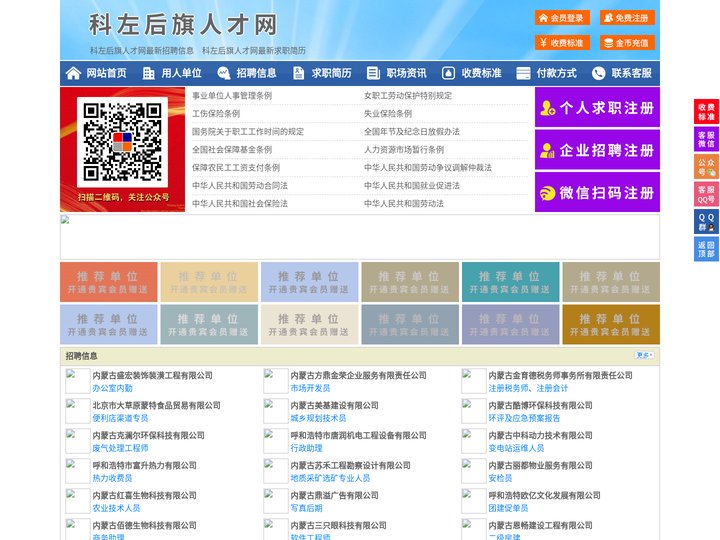Open the 安检员 job posting
Image resolution: width=720 pixels, height=540 pixels.
pos(500,478)
